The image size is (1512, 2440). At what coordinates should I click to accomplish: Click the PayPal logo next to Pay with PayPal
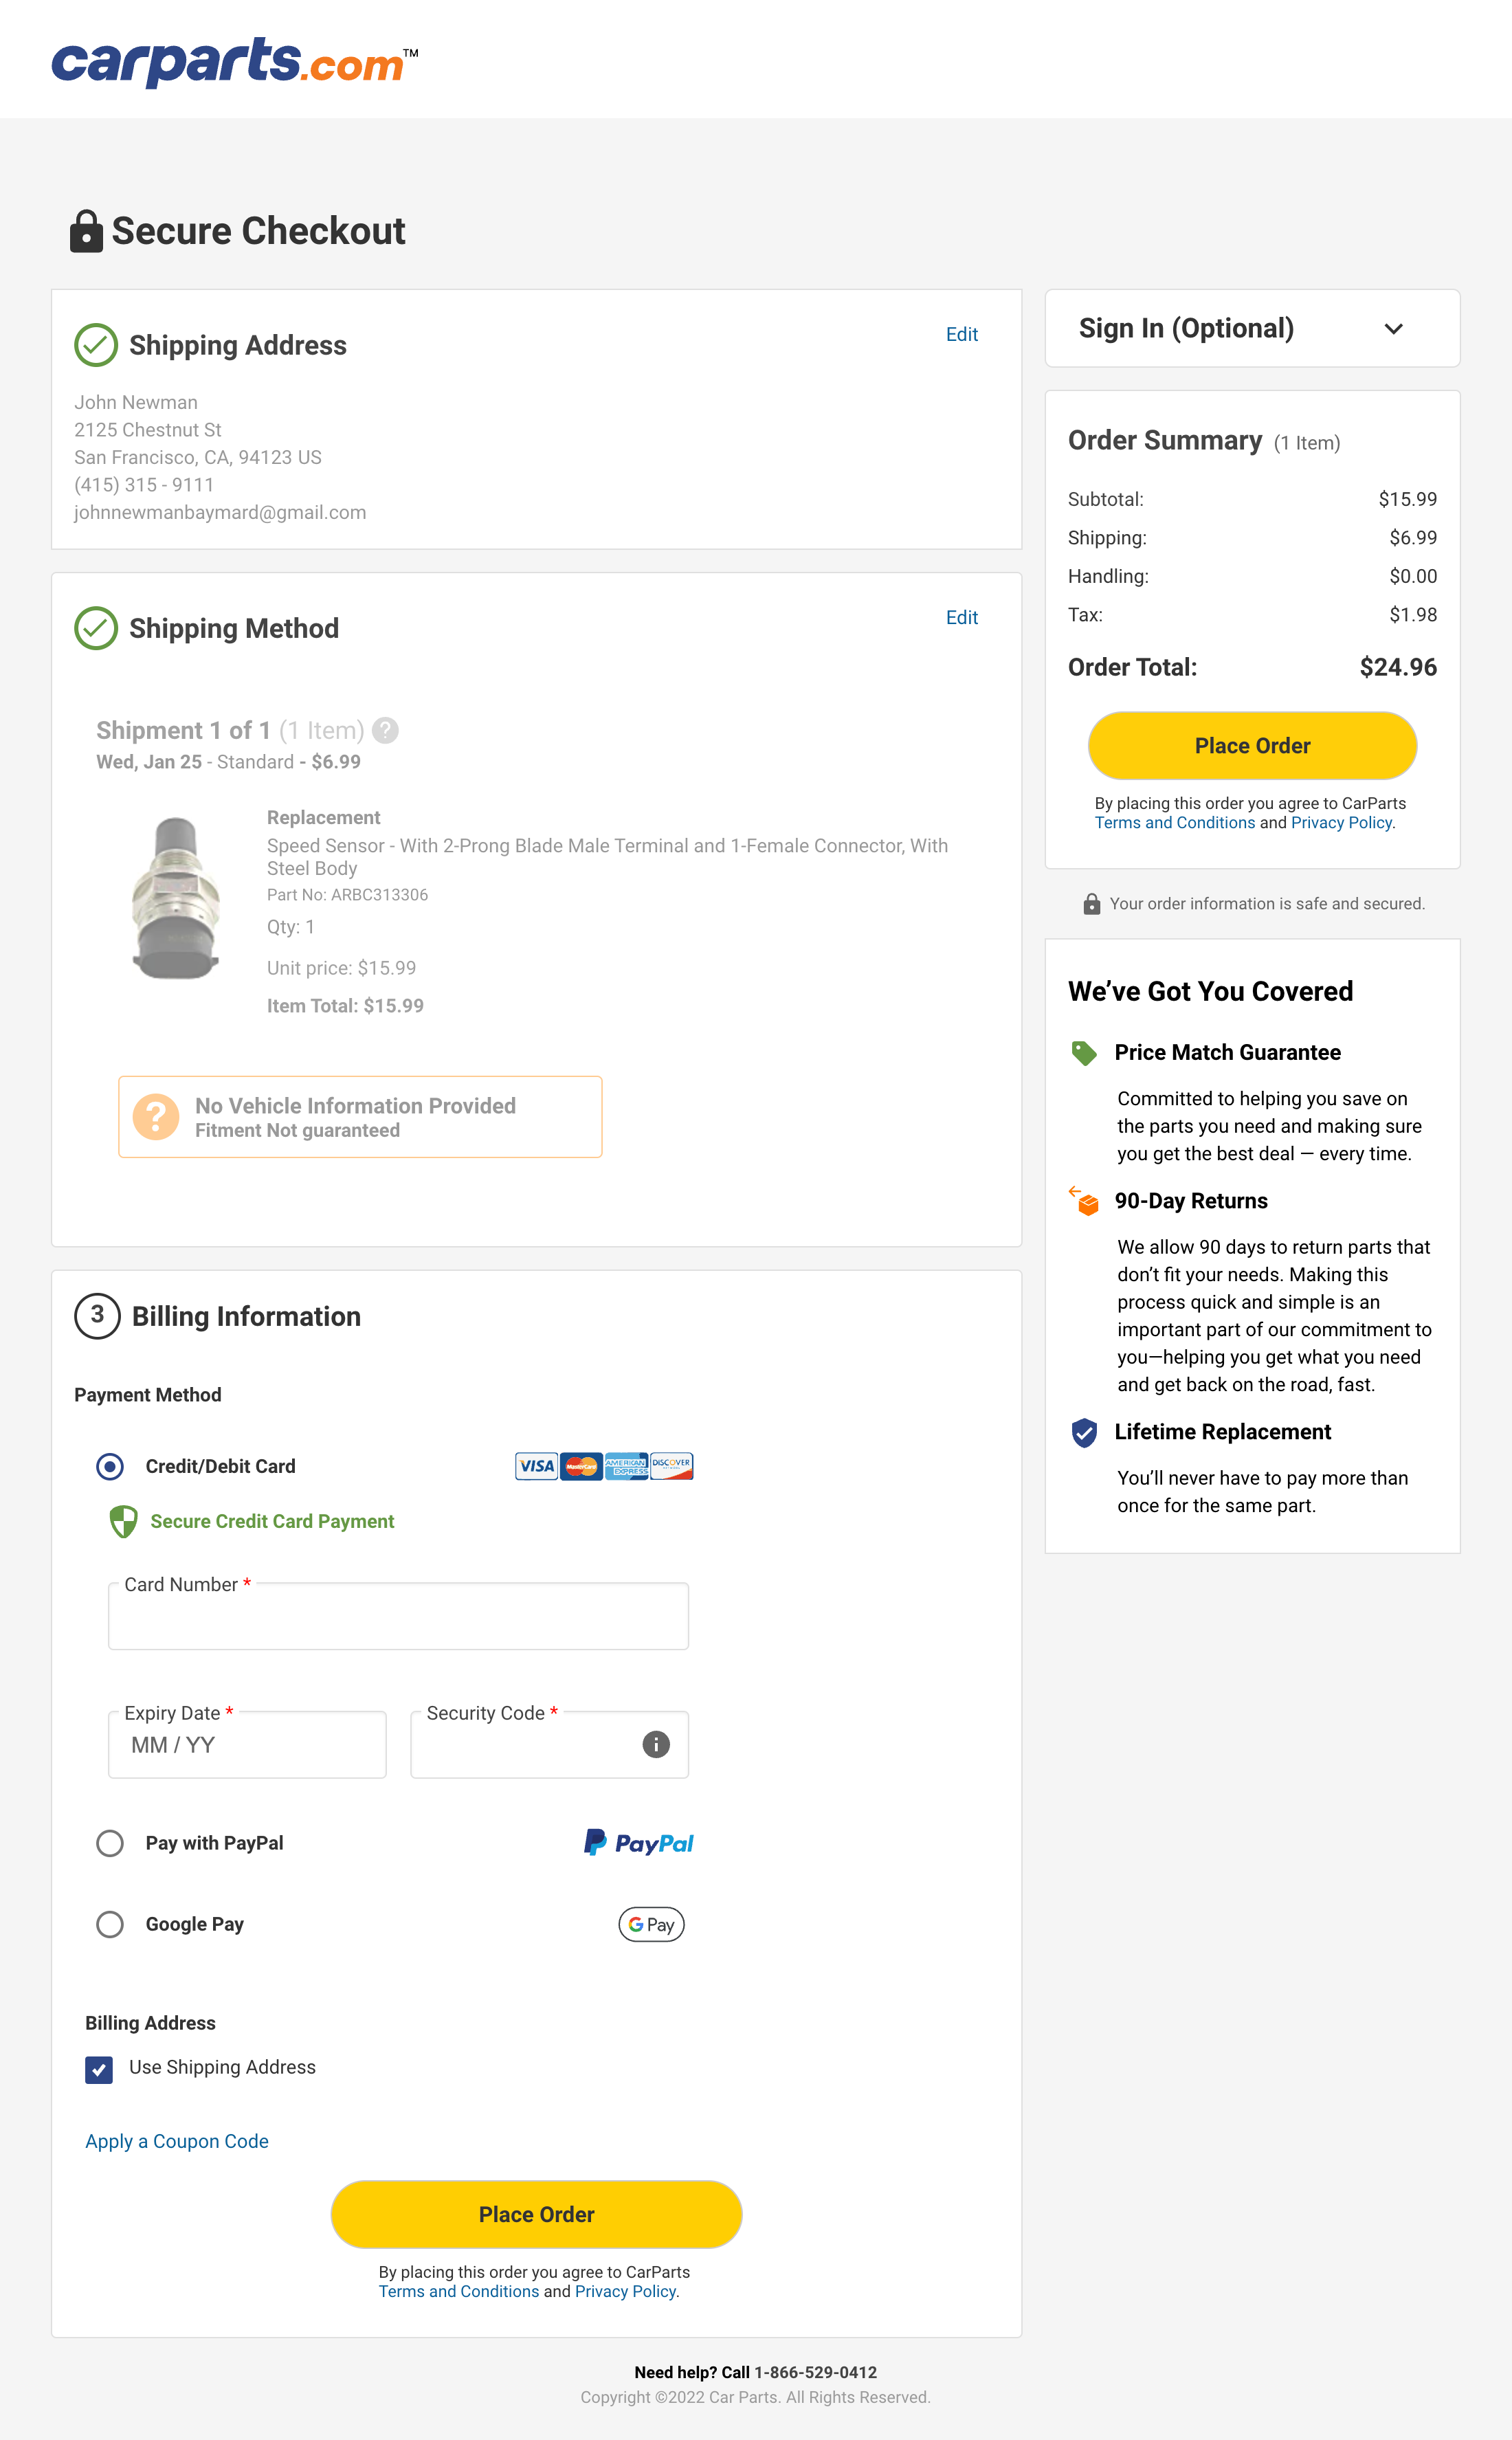638,1843
